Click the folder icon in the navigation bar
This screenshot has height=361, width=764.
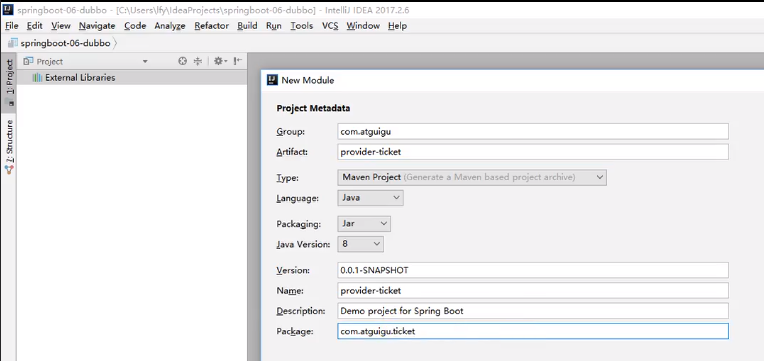tap(13, 43)
